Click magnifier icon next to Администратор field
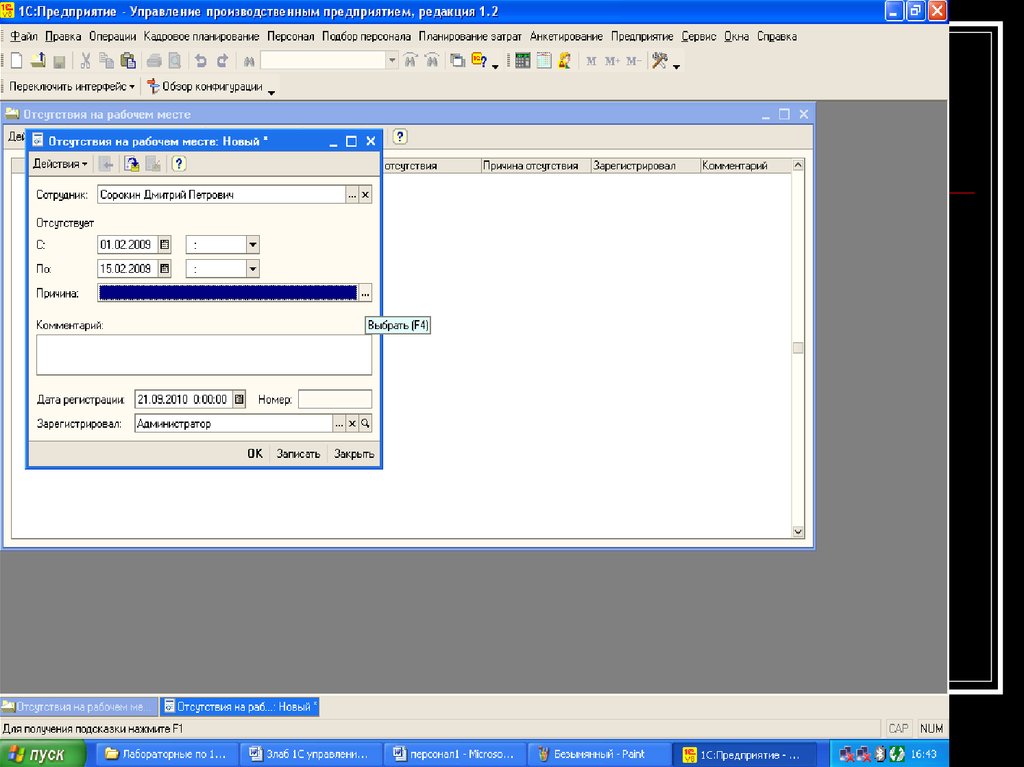Screen dimensions: 1024x767 coord(365,424)
